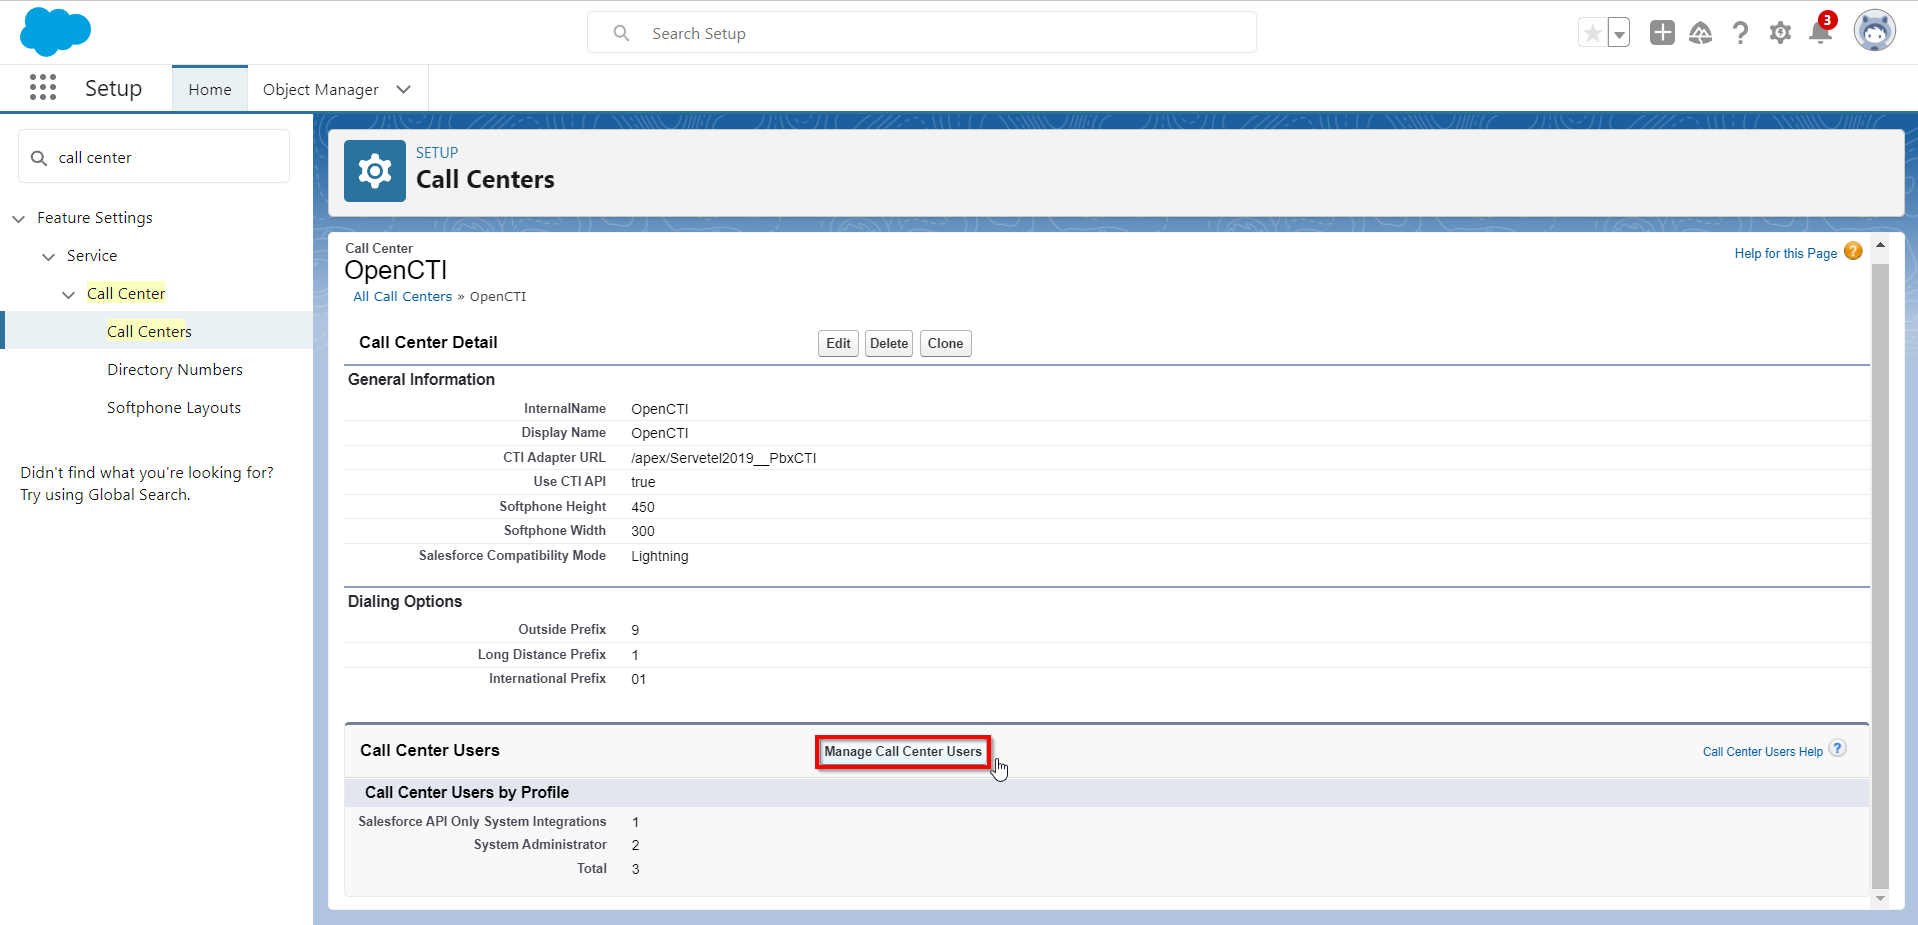The width and height of the screenshot is (1918, 925).
Task: Click the Help for this Page question icon
Action: (x=1853, y=251)
